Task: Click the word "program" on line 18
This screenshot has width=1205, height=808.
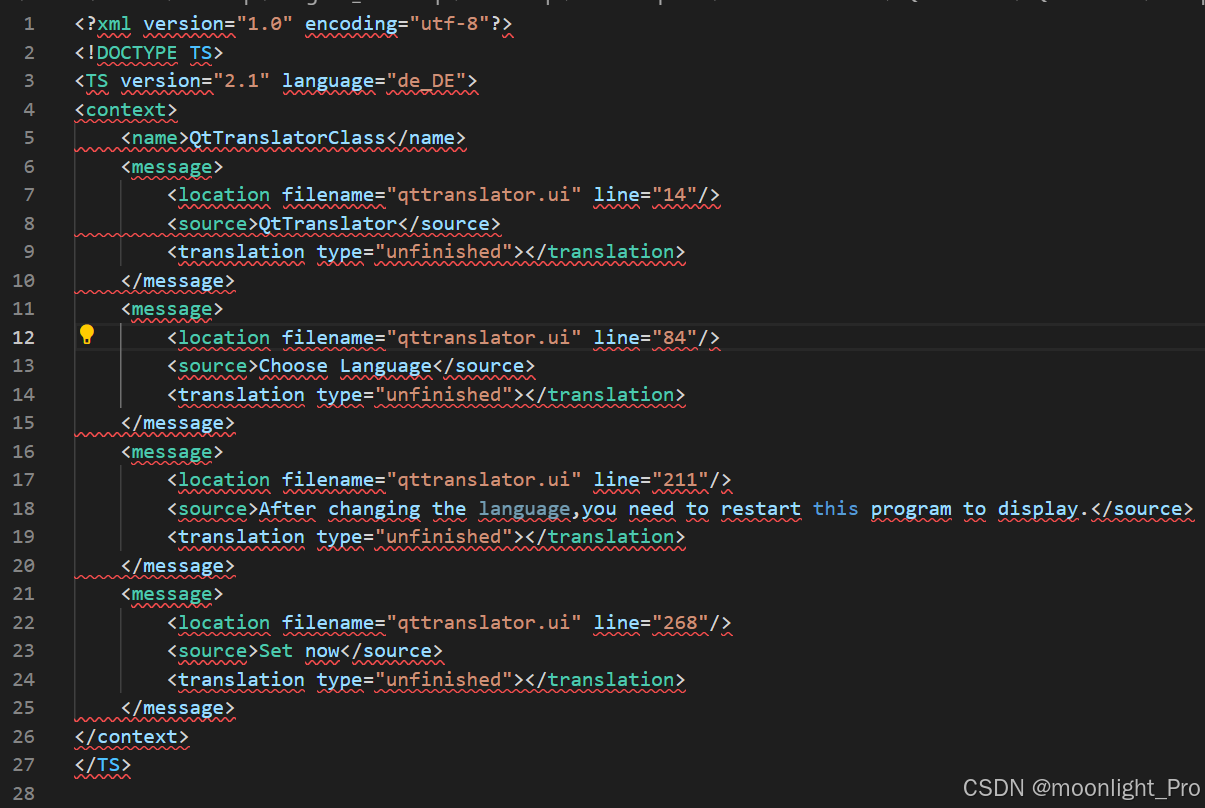Action: pyautogui.click(x=911, y=508)
